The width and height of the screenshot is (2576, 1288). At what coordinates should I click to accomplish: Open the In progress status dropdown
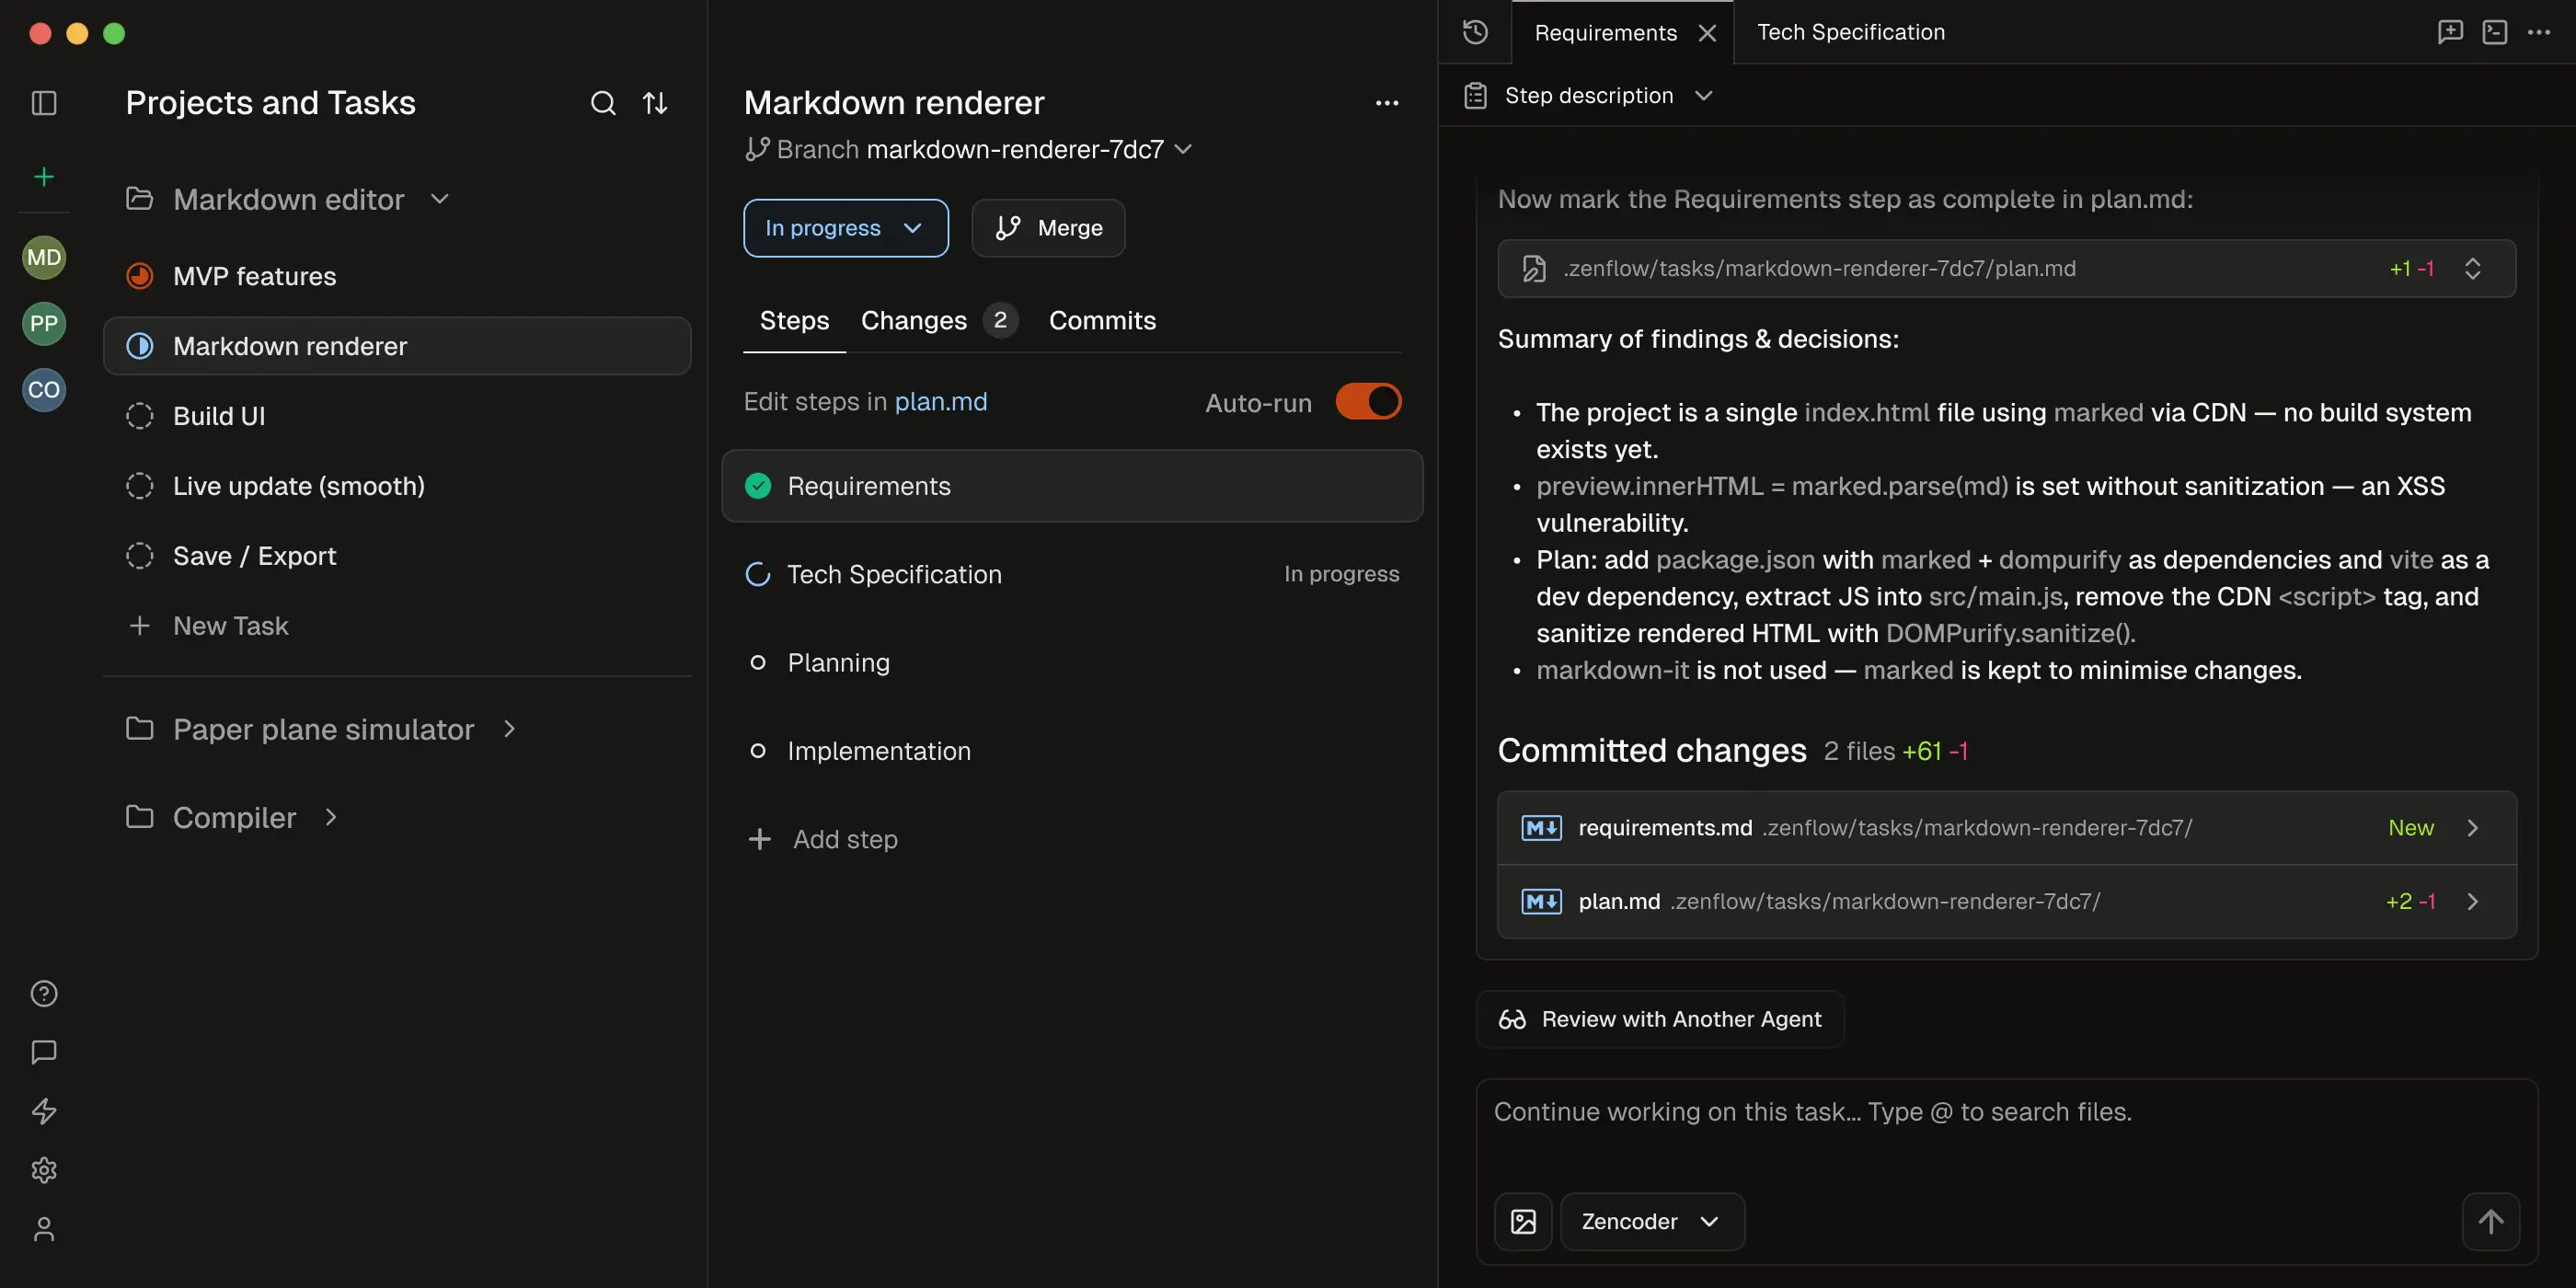pyautogui.click(x=845, y=228)
